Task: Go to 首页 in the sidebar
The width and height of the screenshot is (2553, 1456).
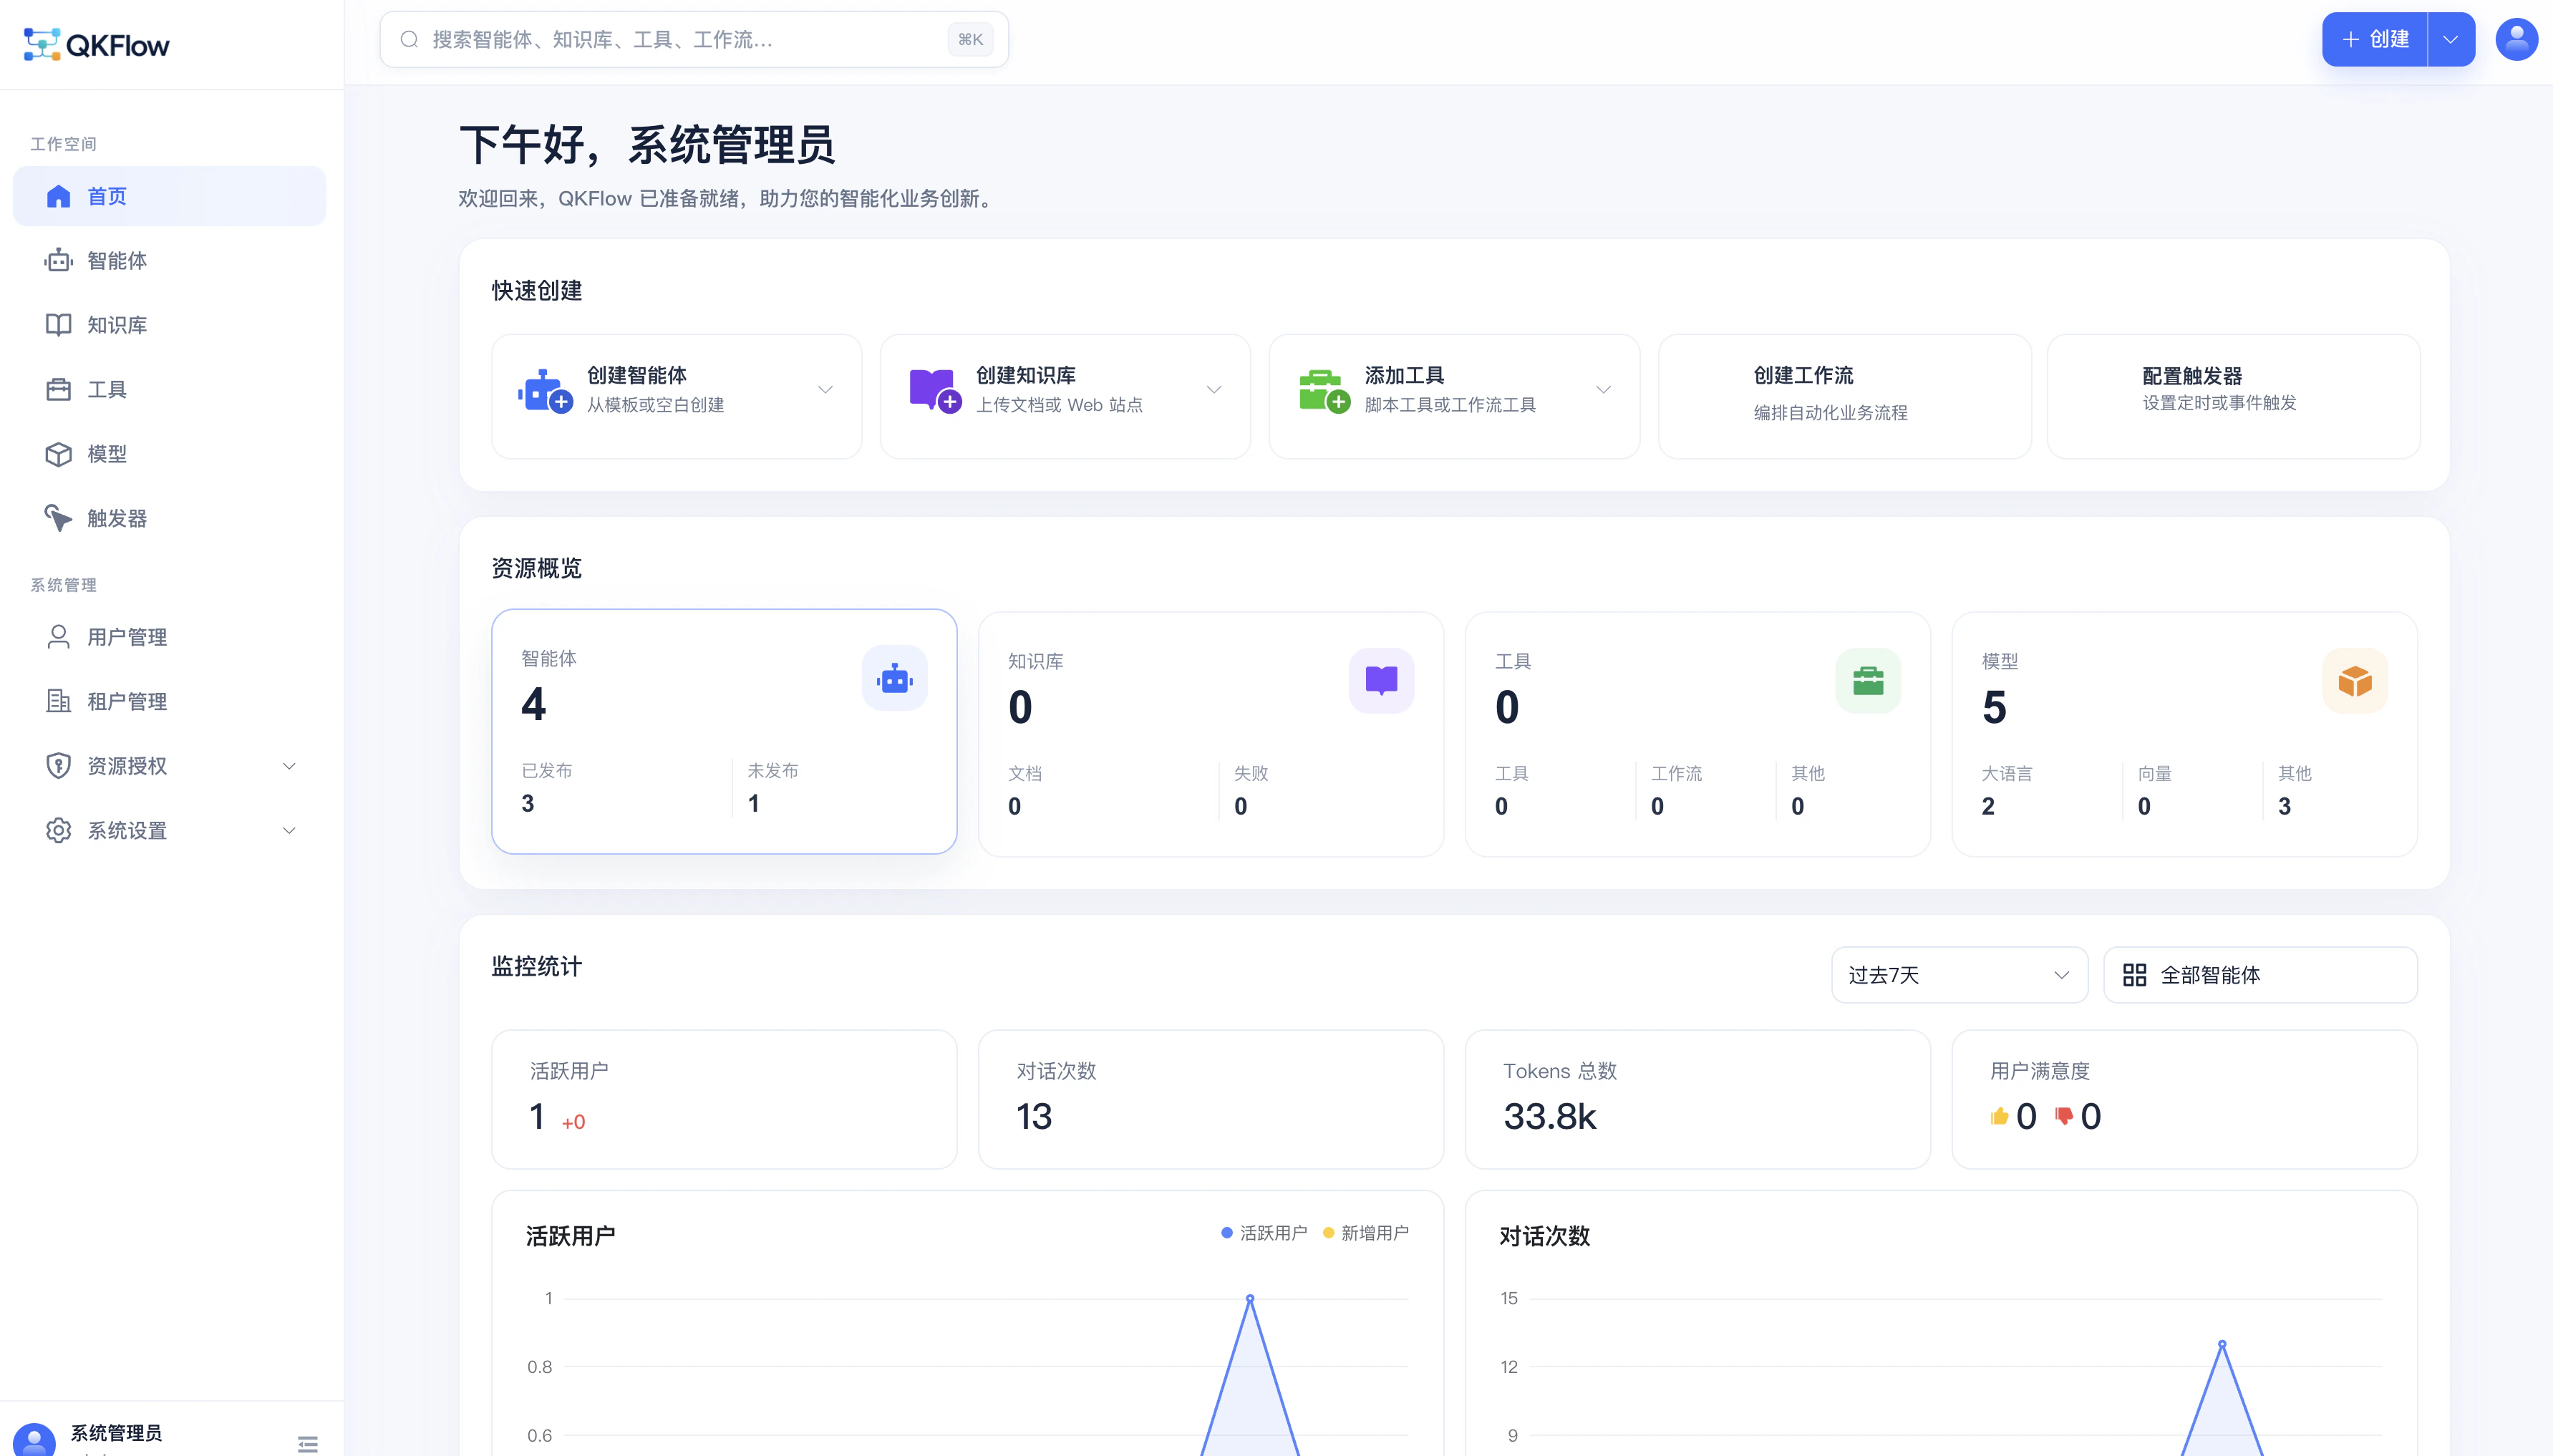Action: pyautogui.click(x=169, y=196)
